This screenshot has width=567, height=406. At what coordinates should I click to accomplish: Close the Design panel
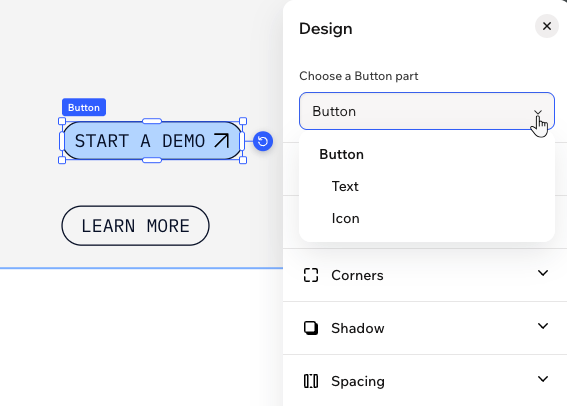(x=547, y=26)
